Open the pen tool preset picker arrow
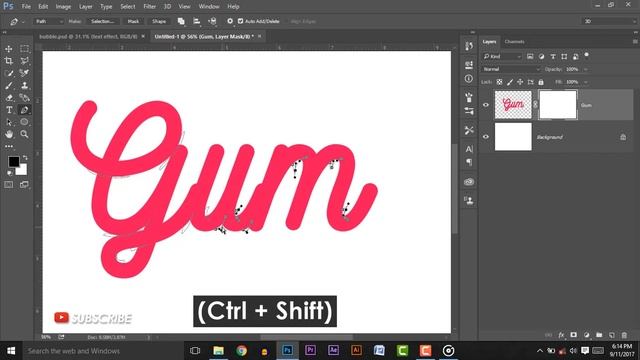640x360 pixels. pyautogui.click(x=23, y=22)
